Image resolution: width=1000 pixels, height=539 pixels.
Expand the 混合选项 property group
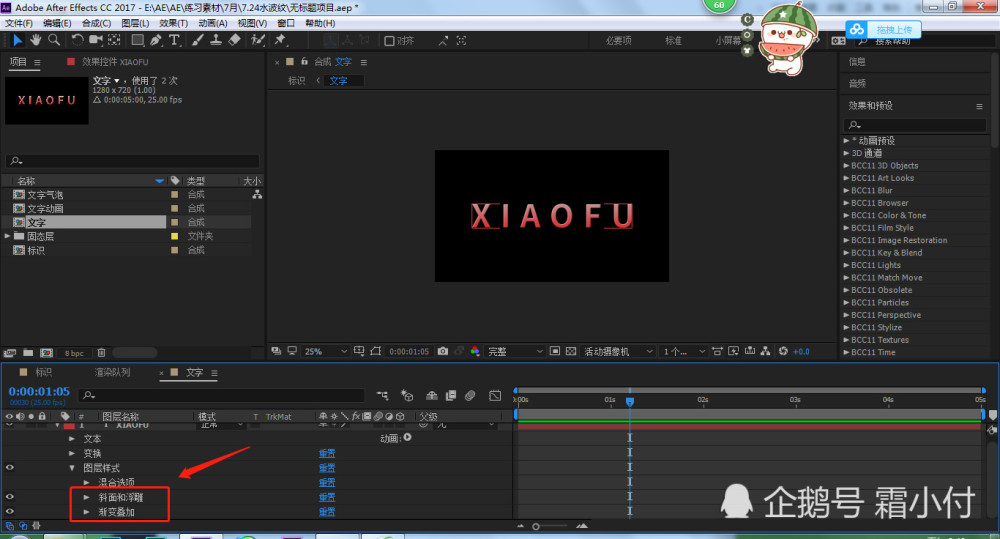click(x=87, y=482)
